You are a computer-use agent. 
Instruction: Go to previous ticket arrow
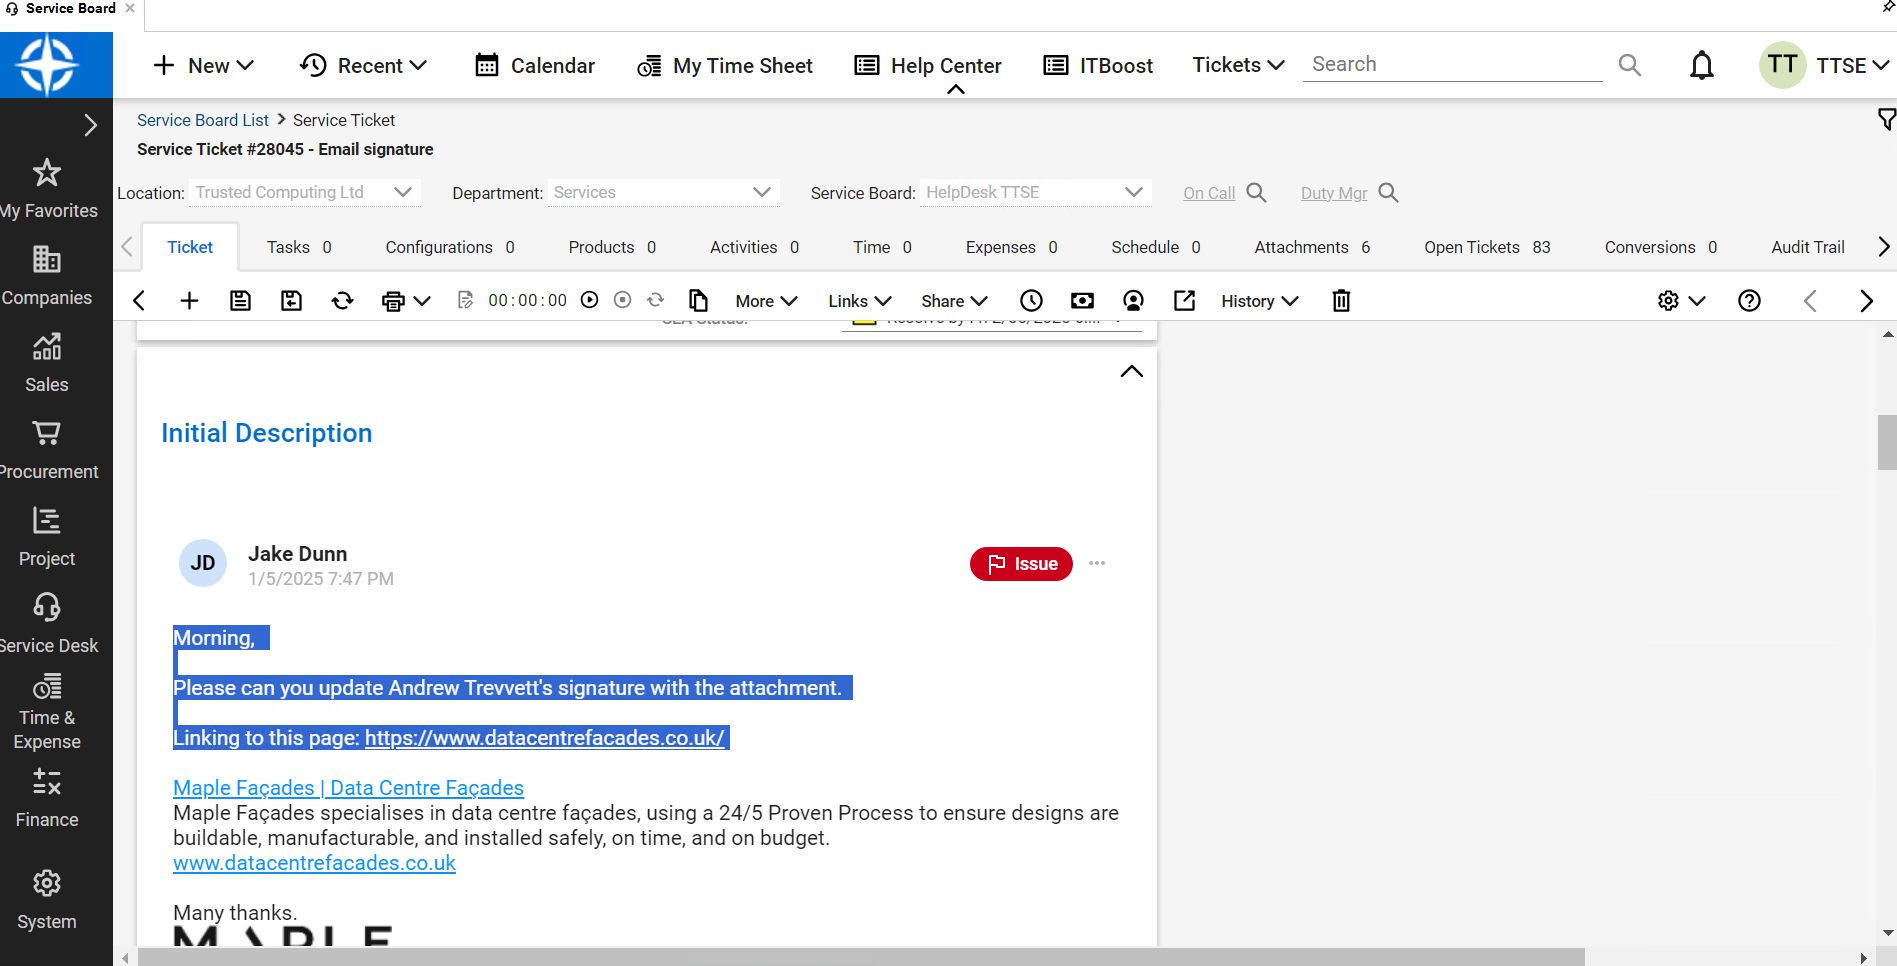1810,301
